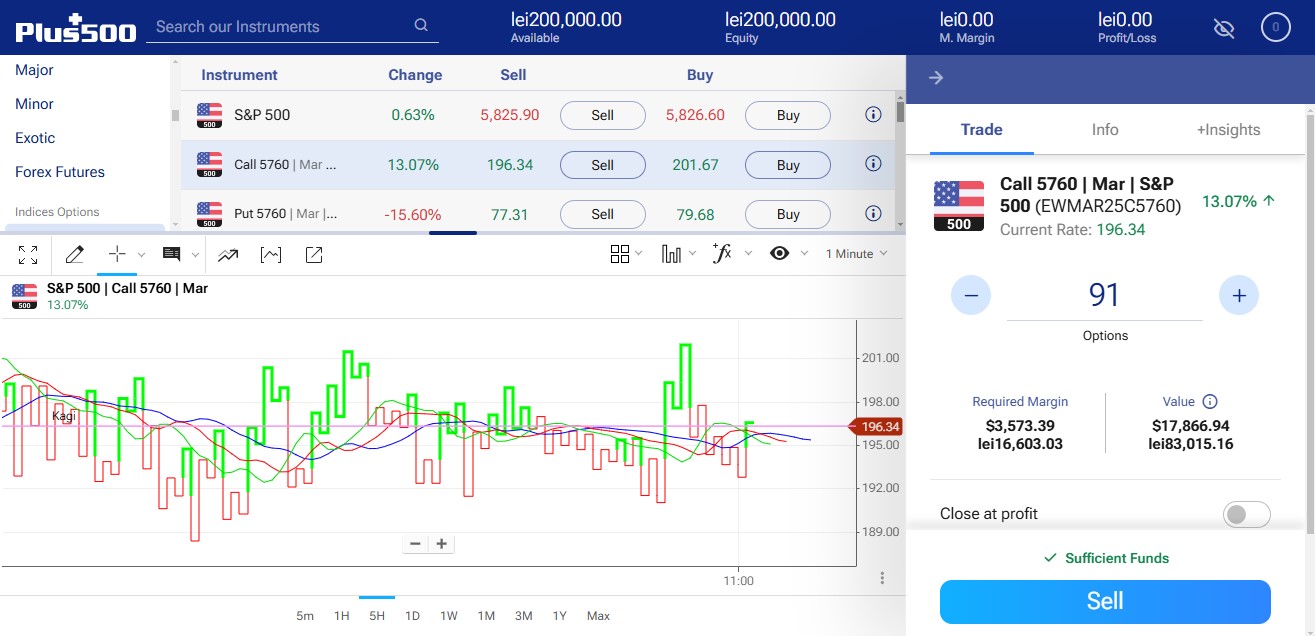
Task: Open chart type selector dropdown
Action: pyautogui.click(x=679, y=254)
